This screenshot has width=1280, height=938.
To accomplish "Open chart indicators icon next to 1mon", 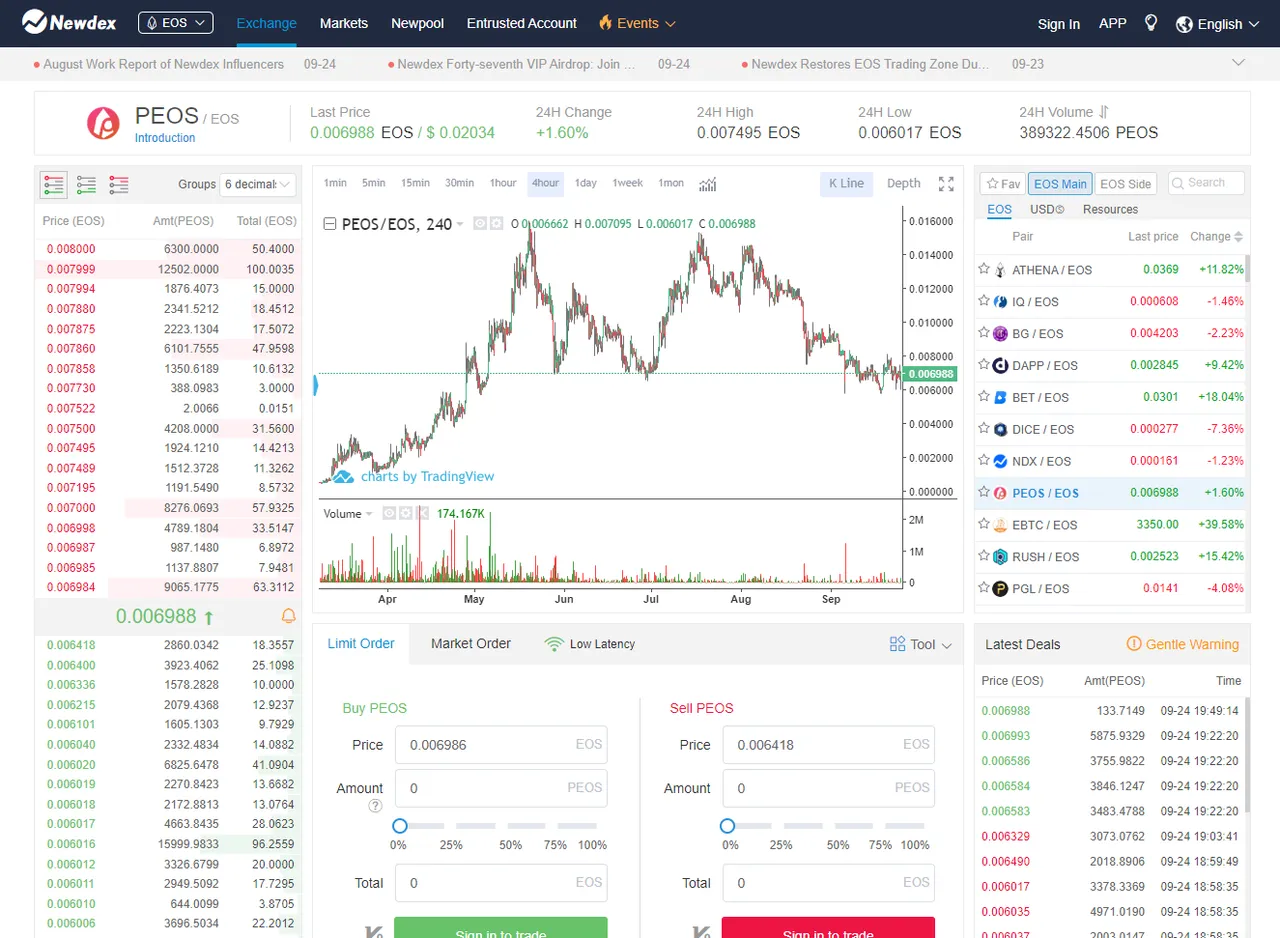I will (x=708, y=183).
